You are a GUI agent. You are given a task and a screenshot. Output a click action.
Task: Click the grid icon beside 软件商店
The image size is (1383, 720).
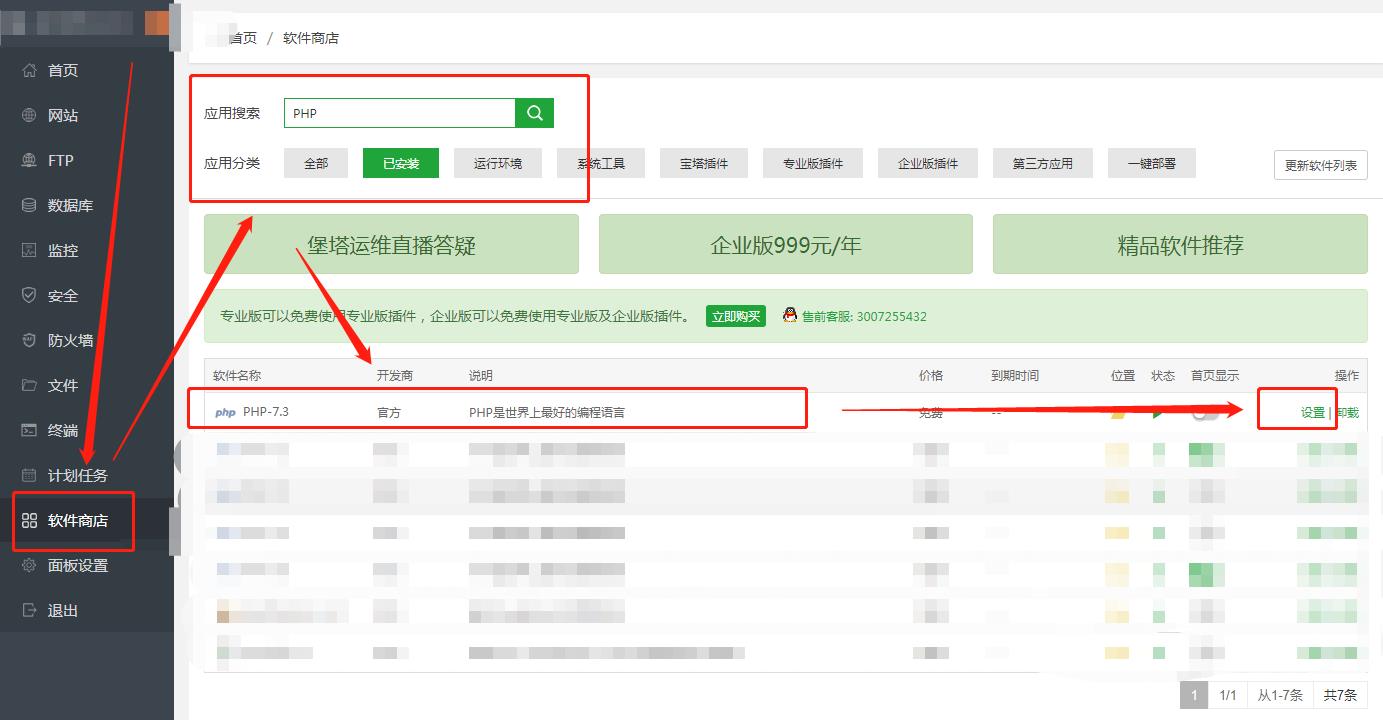29,520
